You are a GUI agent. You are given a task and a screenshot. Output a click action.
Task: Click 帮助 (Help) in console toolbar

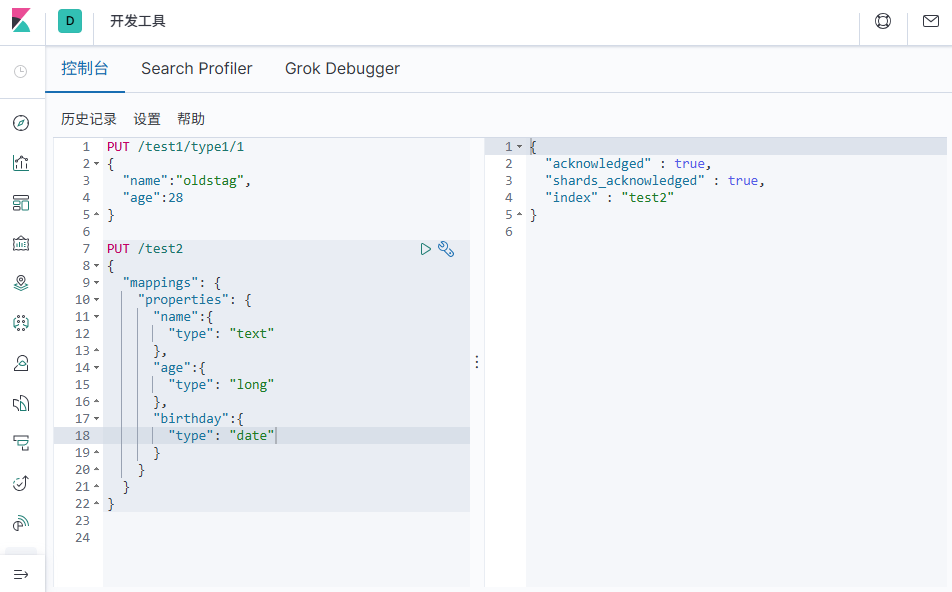coord(191,119)
